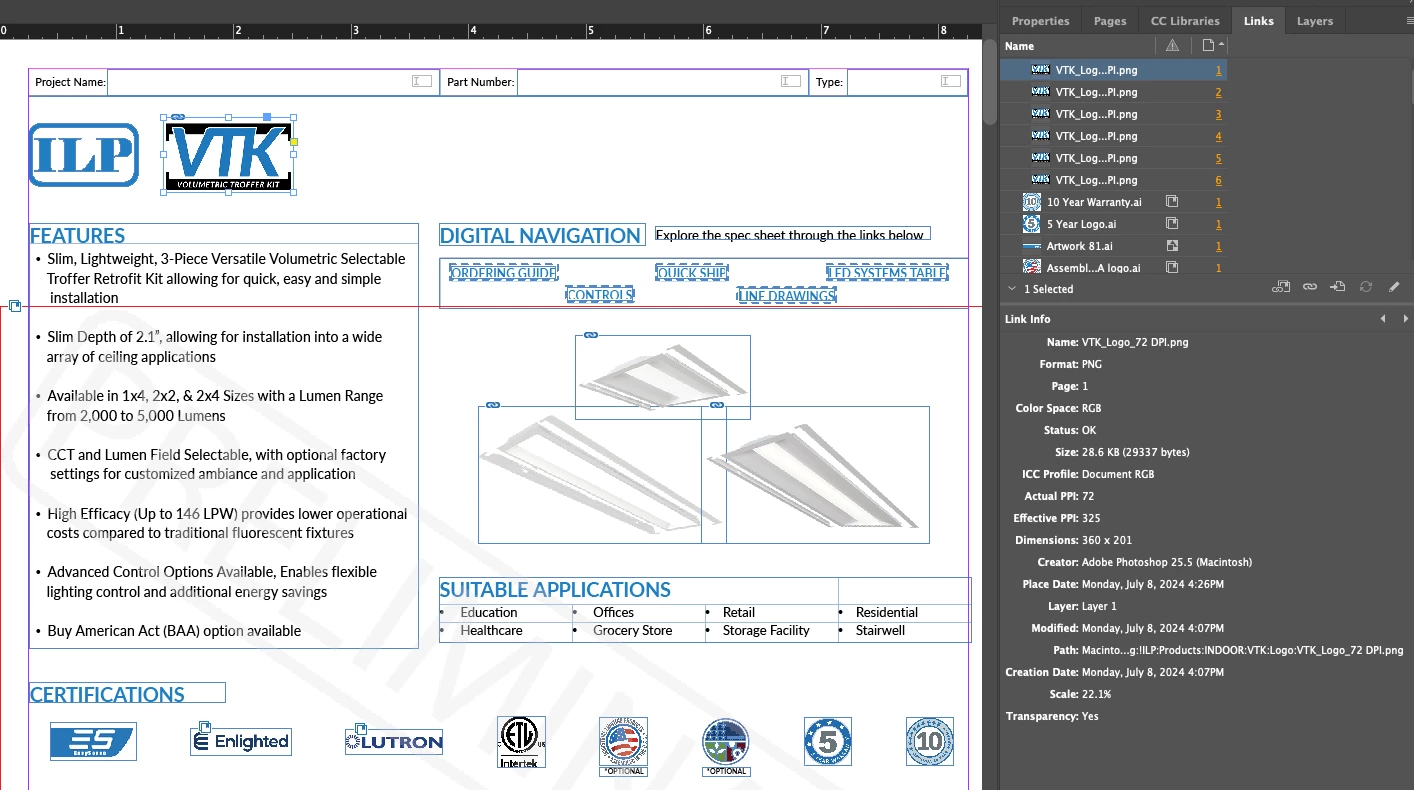Click the QUICK SHIP navigation button

pyautogui.click(x=692, y=273)
